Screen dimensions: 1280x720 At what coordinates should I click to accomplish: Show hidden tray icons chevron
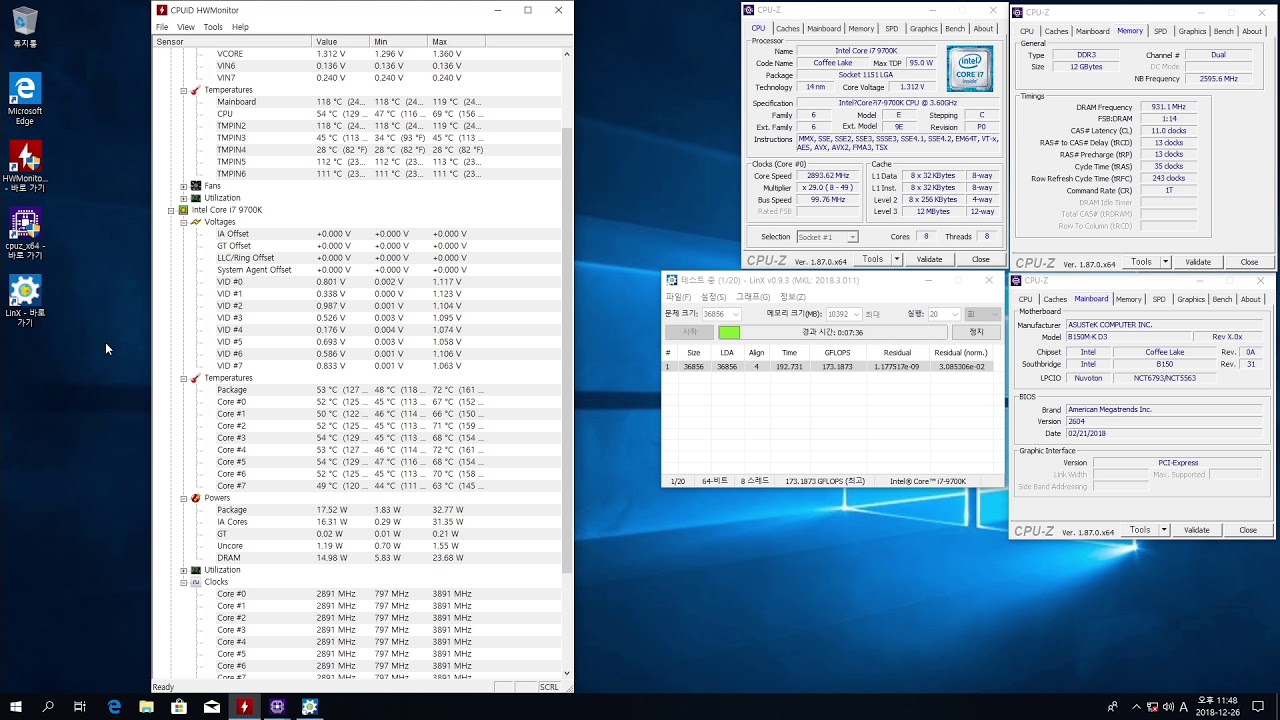(x=1136, y=707)
